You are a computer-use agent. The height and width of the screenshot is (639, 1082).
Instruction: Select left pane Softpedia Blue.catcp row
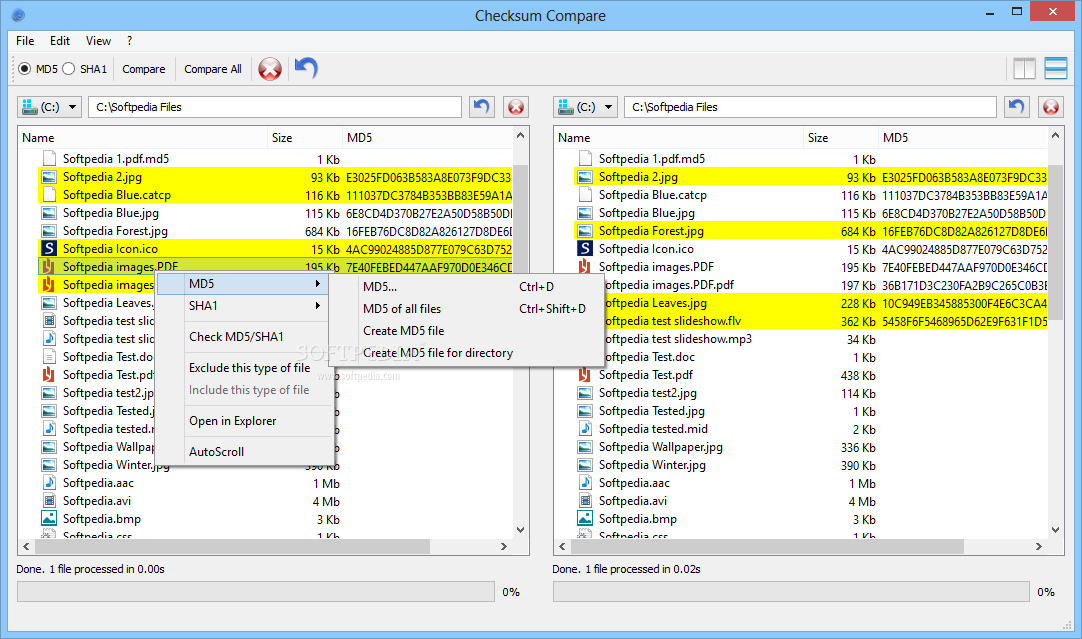point(276,195)
